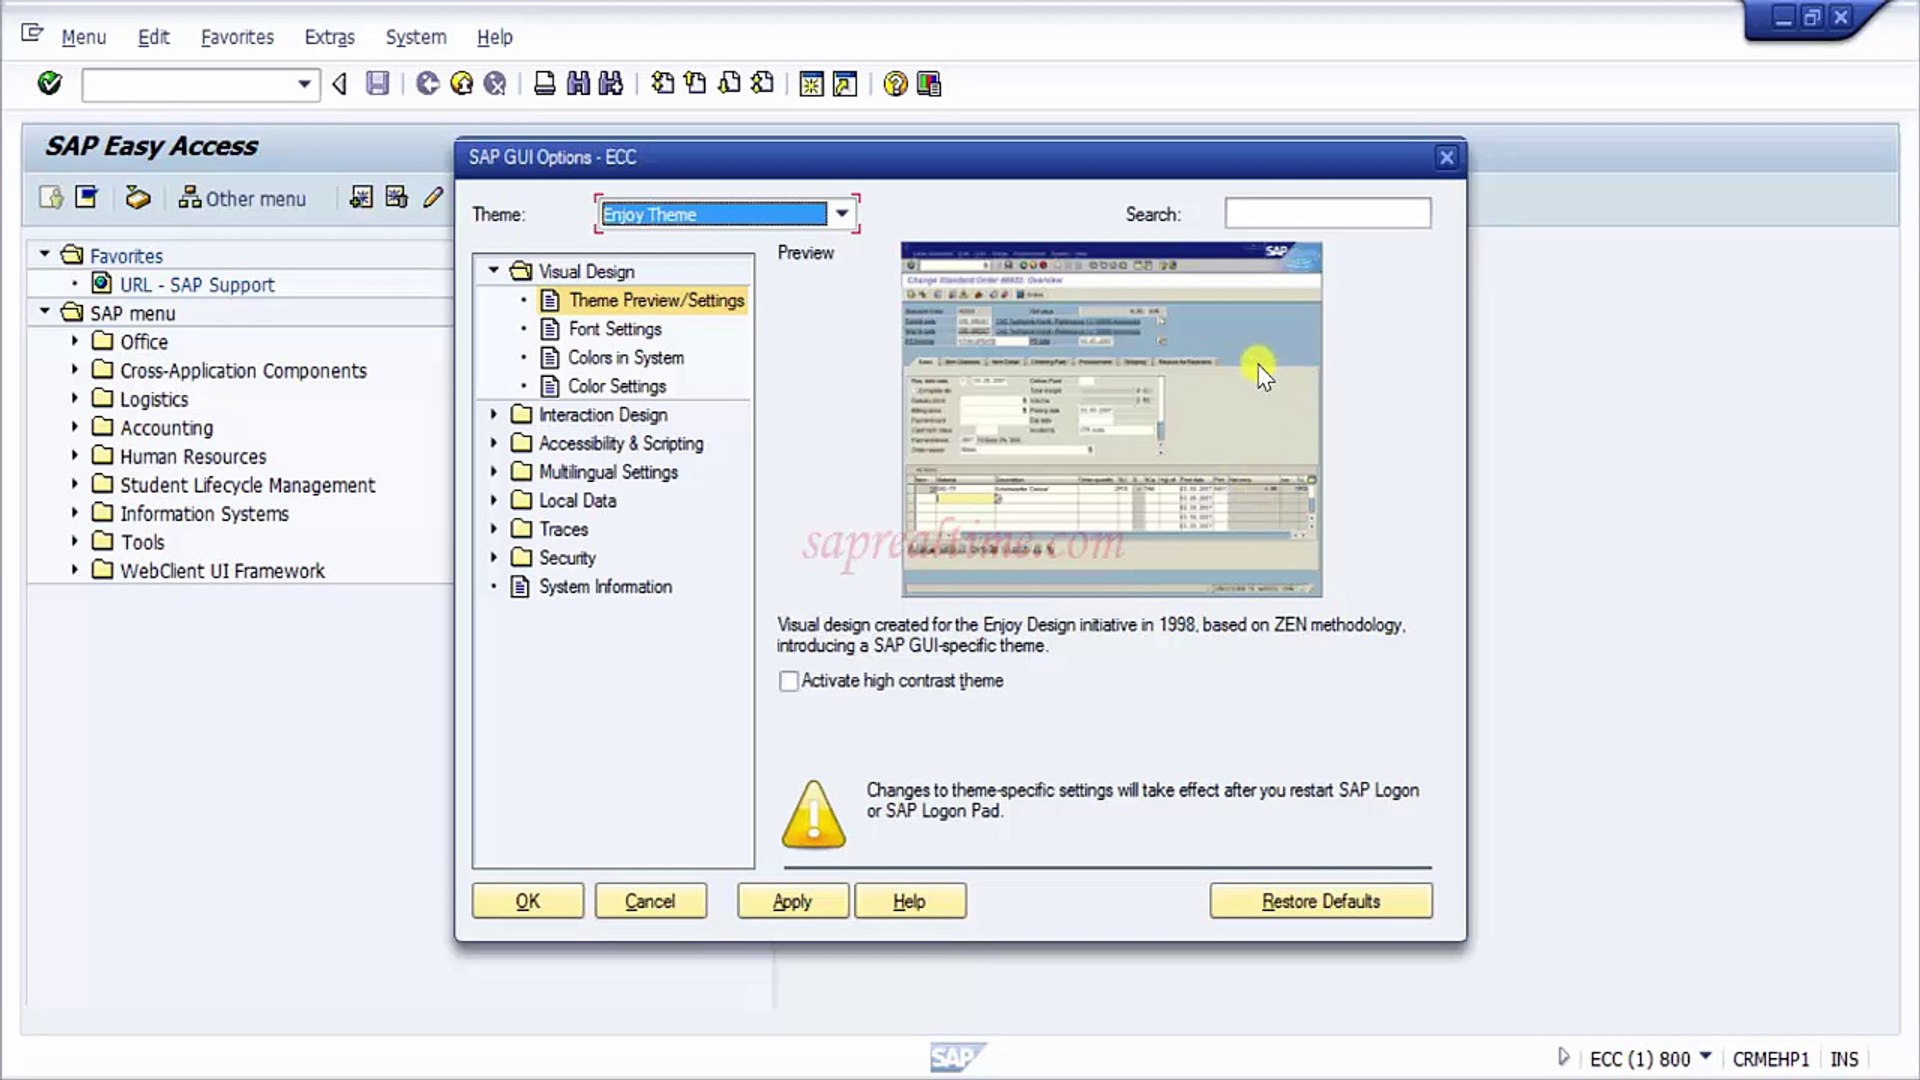Open the Theme dropdown list
1920x1080 pixels.
(842, 213)
